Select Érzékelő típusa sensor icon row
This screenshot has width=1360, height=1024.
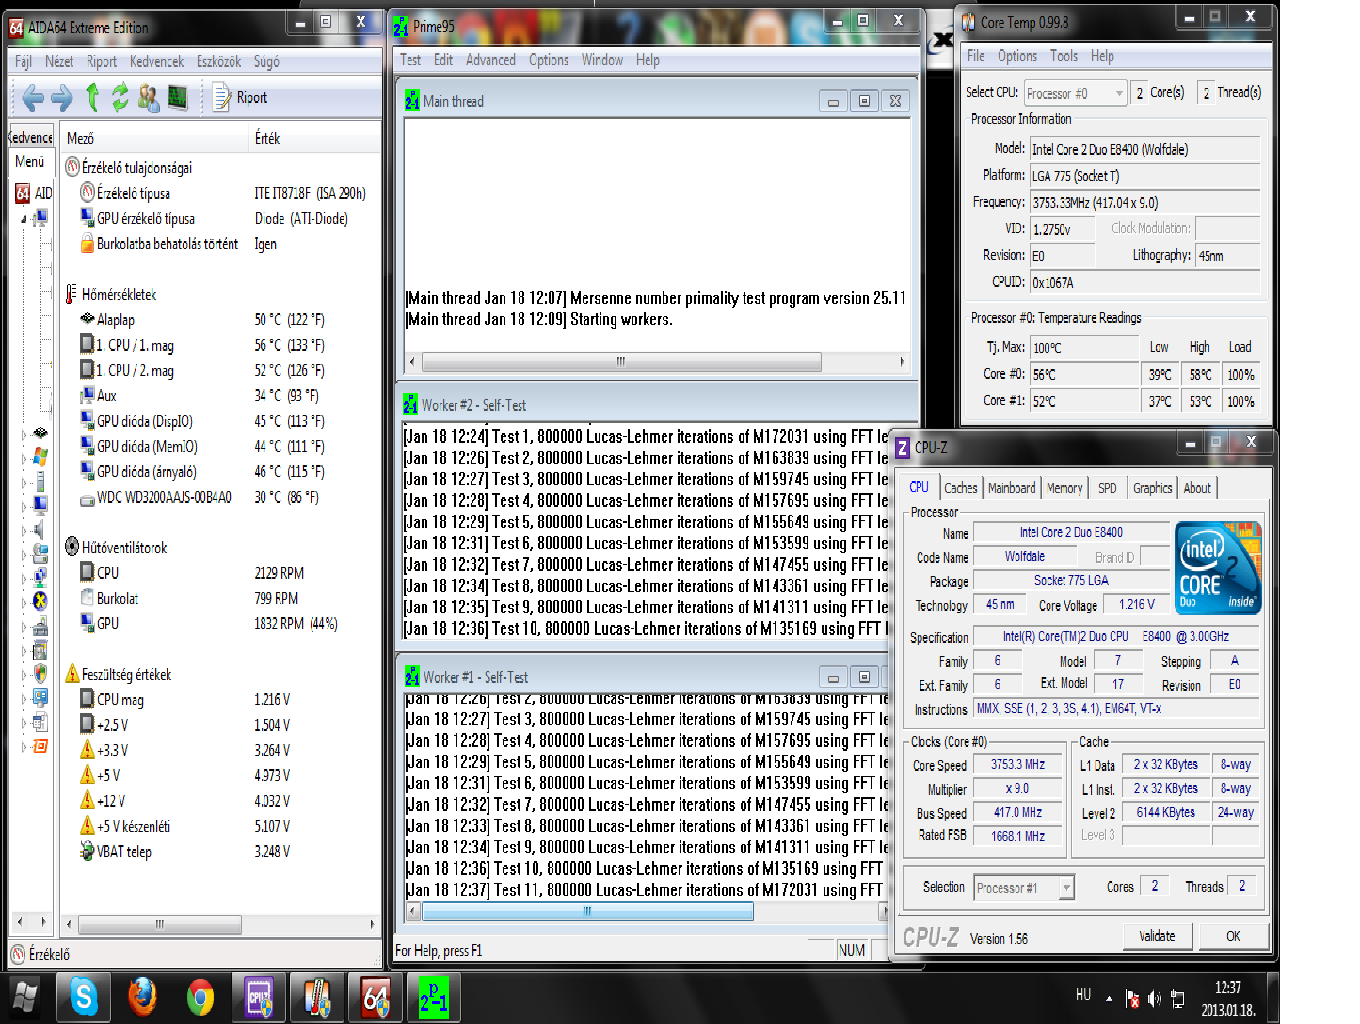click(x=87, y=193)
